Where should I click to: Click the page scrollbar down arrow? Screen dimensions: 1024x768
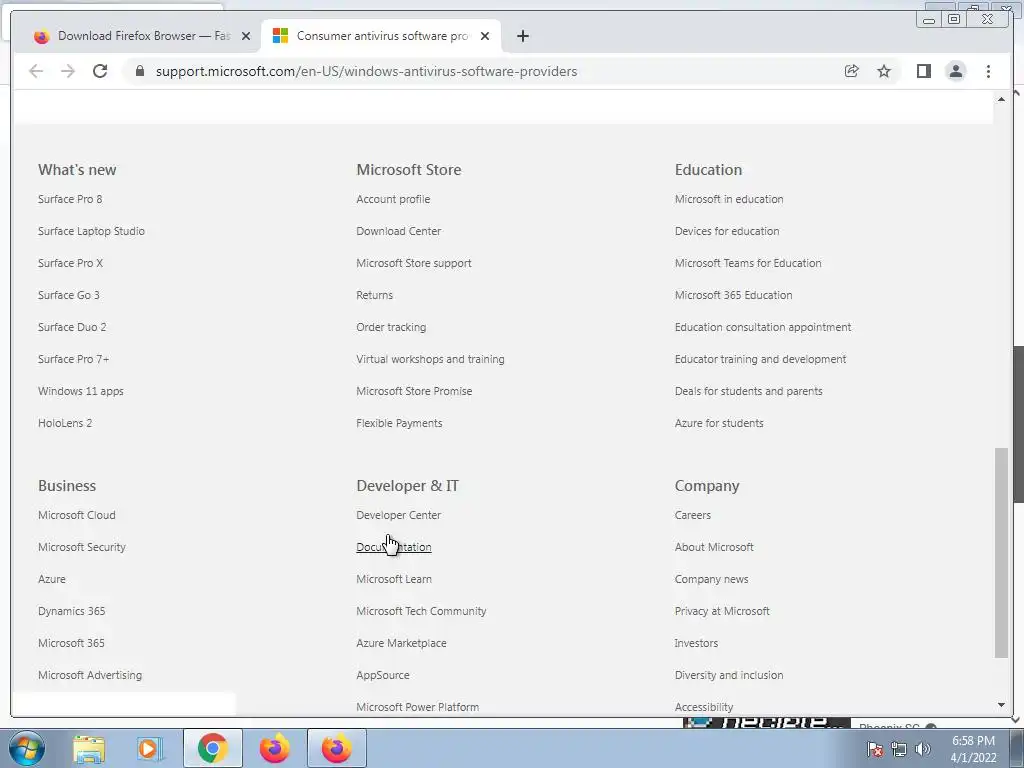click(x=1001, y=705)
